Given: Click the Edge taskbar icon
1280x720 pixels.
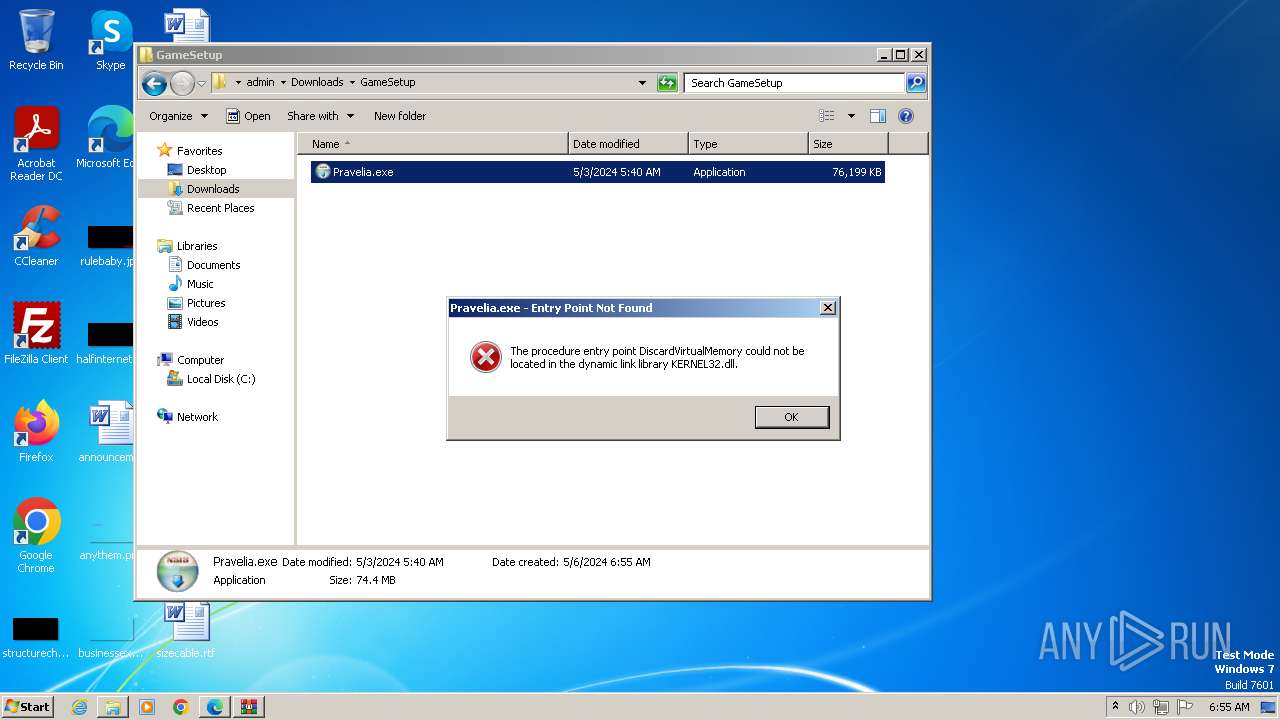Looking at the screenshot, I should click(x=215, y=707).
